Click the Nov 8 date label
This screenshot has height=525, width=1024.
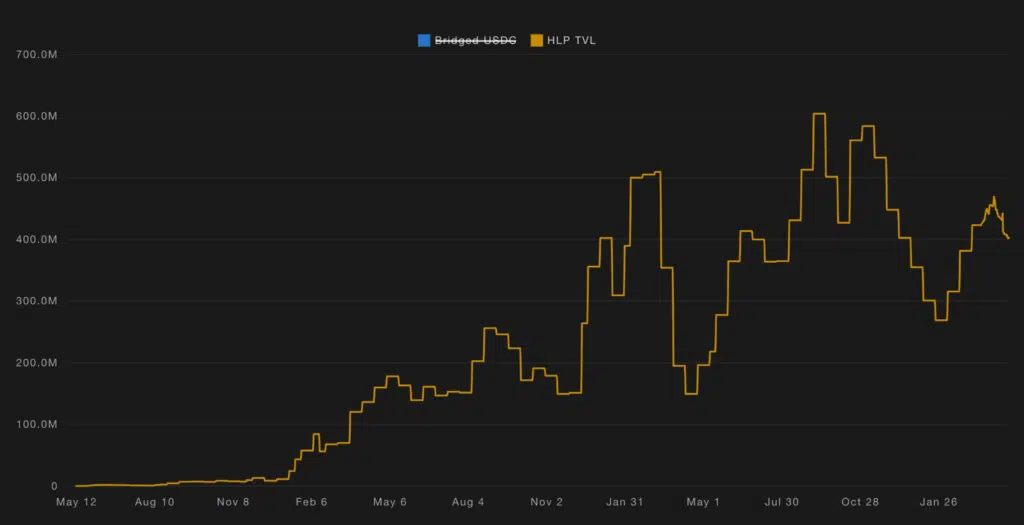(x=232, y=502)
